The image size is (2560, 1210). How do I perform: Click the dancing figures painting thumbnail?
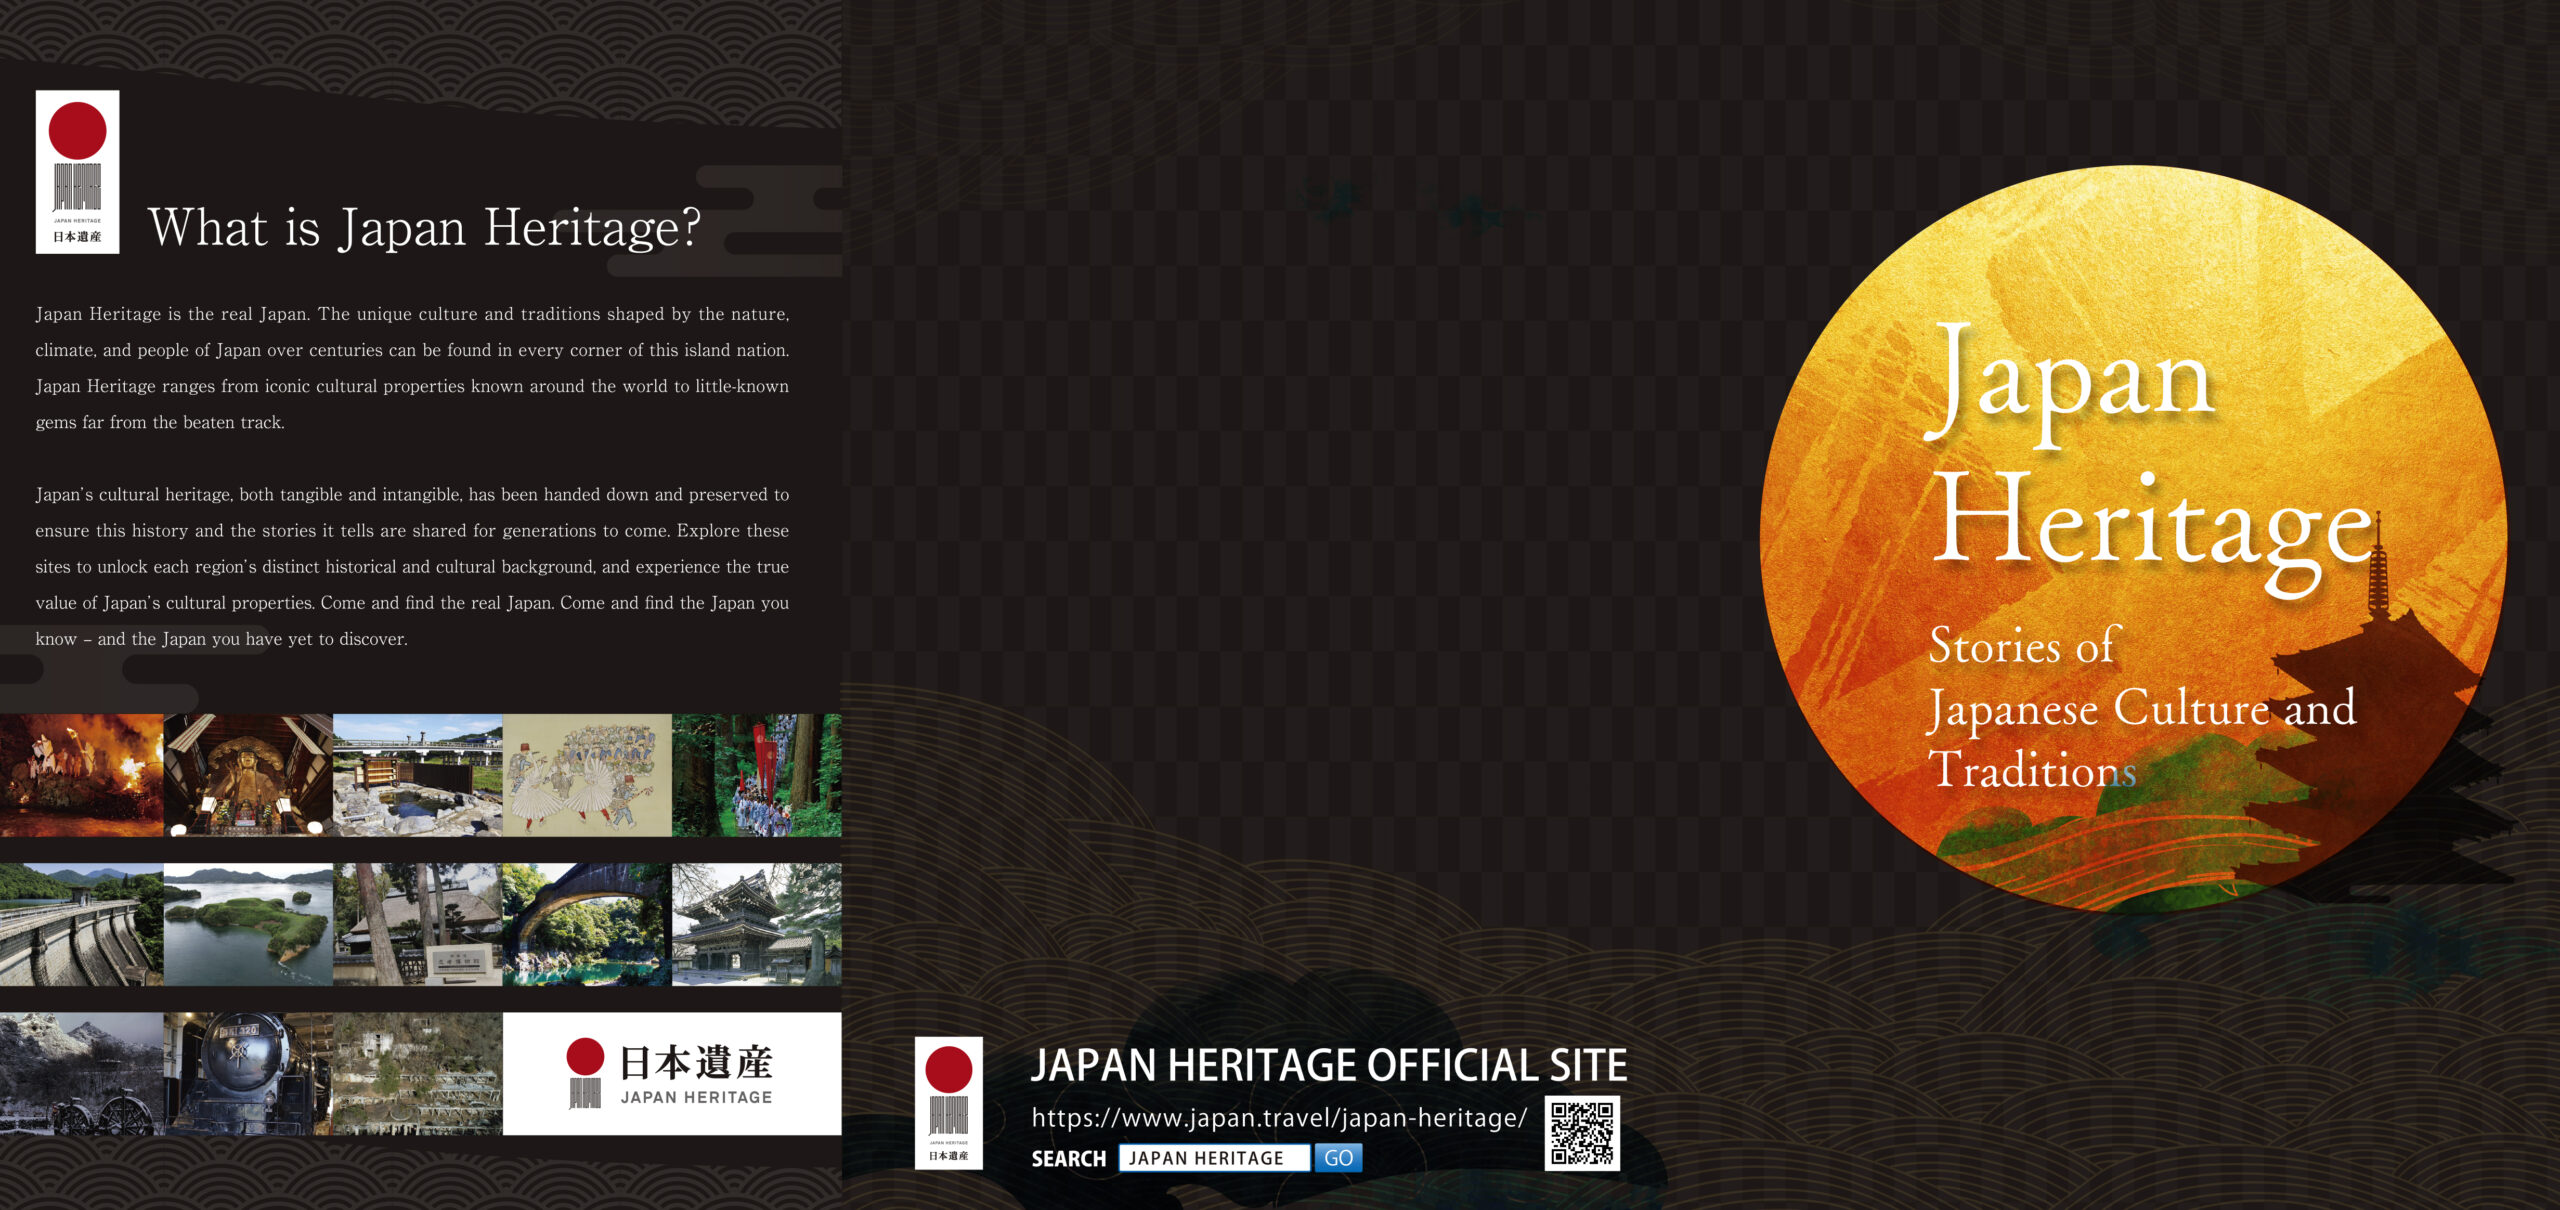587,775
